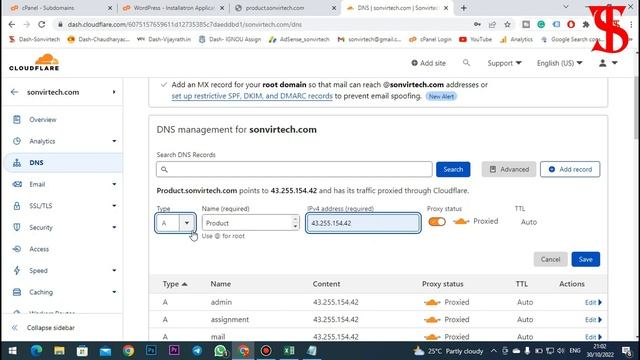Expand the Security submenu arrow
Image resolution: width=640 pixels, height=360 pixels.
(x=114, y=227)
